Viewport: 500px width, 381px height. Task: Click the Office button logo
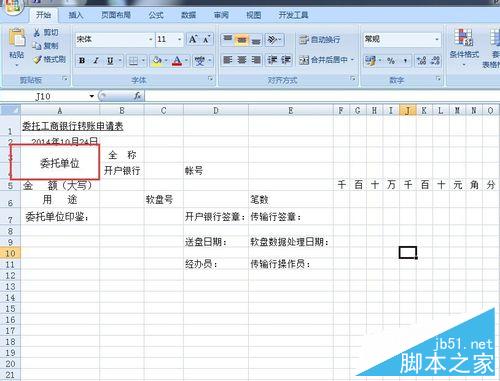[x=12, y=7]
